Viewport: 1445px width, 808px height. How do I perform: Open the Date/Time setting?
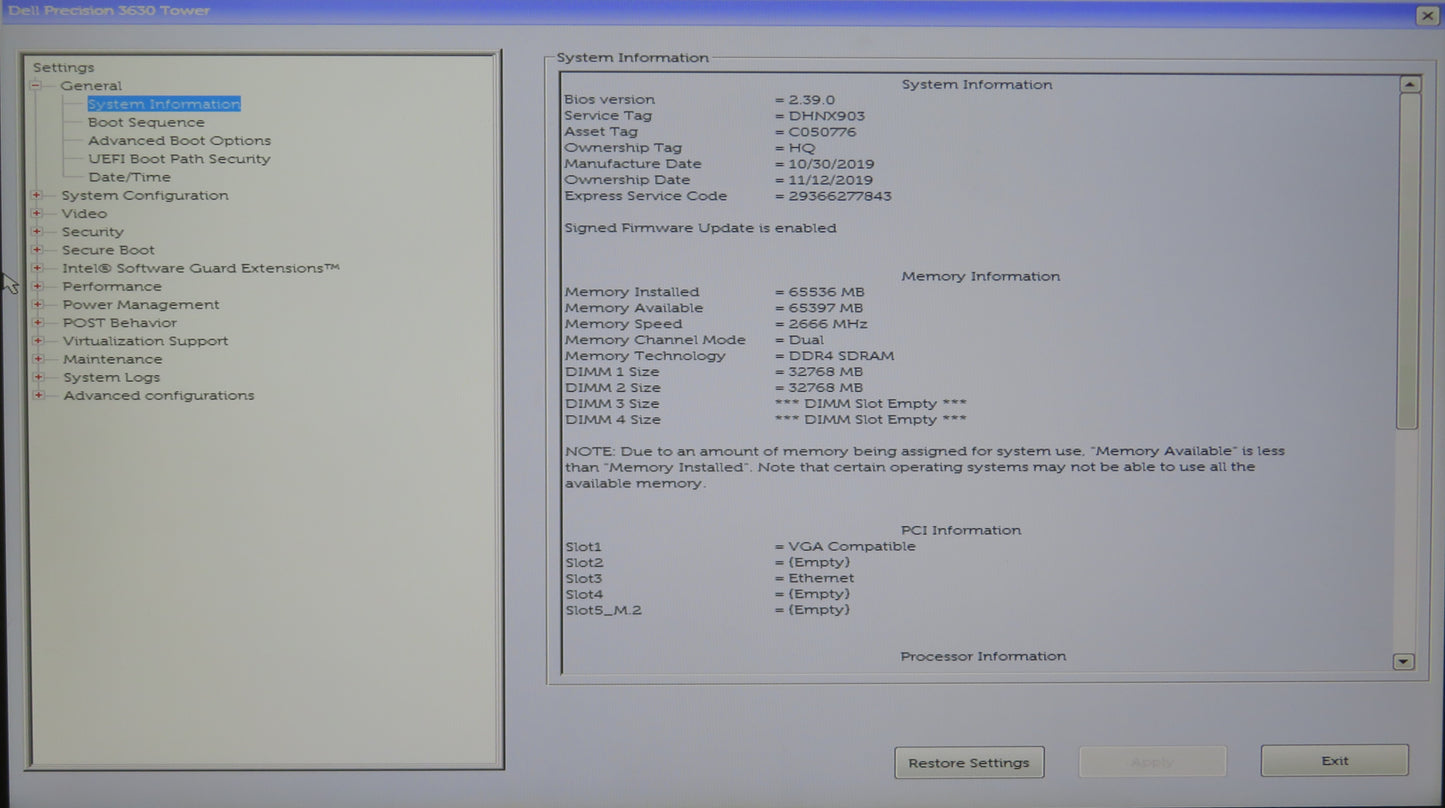click(129, 177)
